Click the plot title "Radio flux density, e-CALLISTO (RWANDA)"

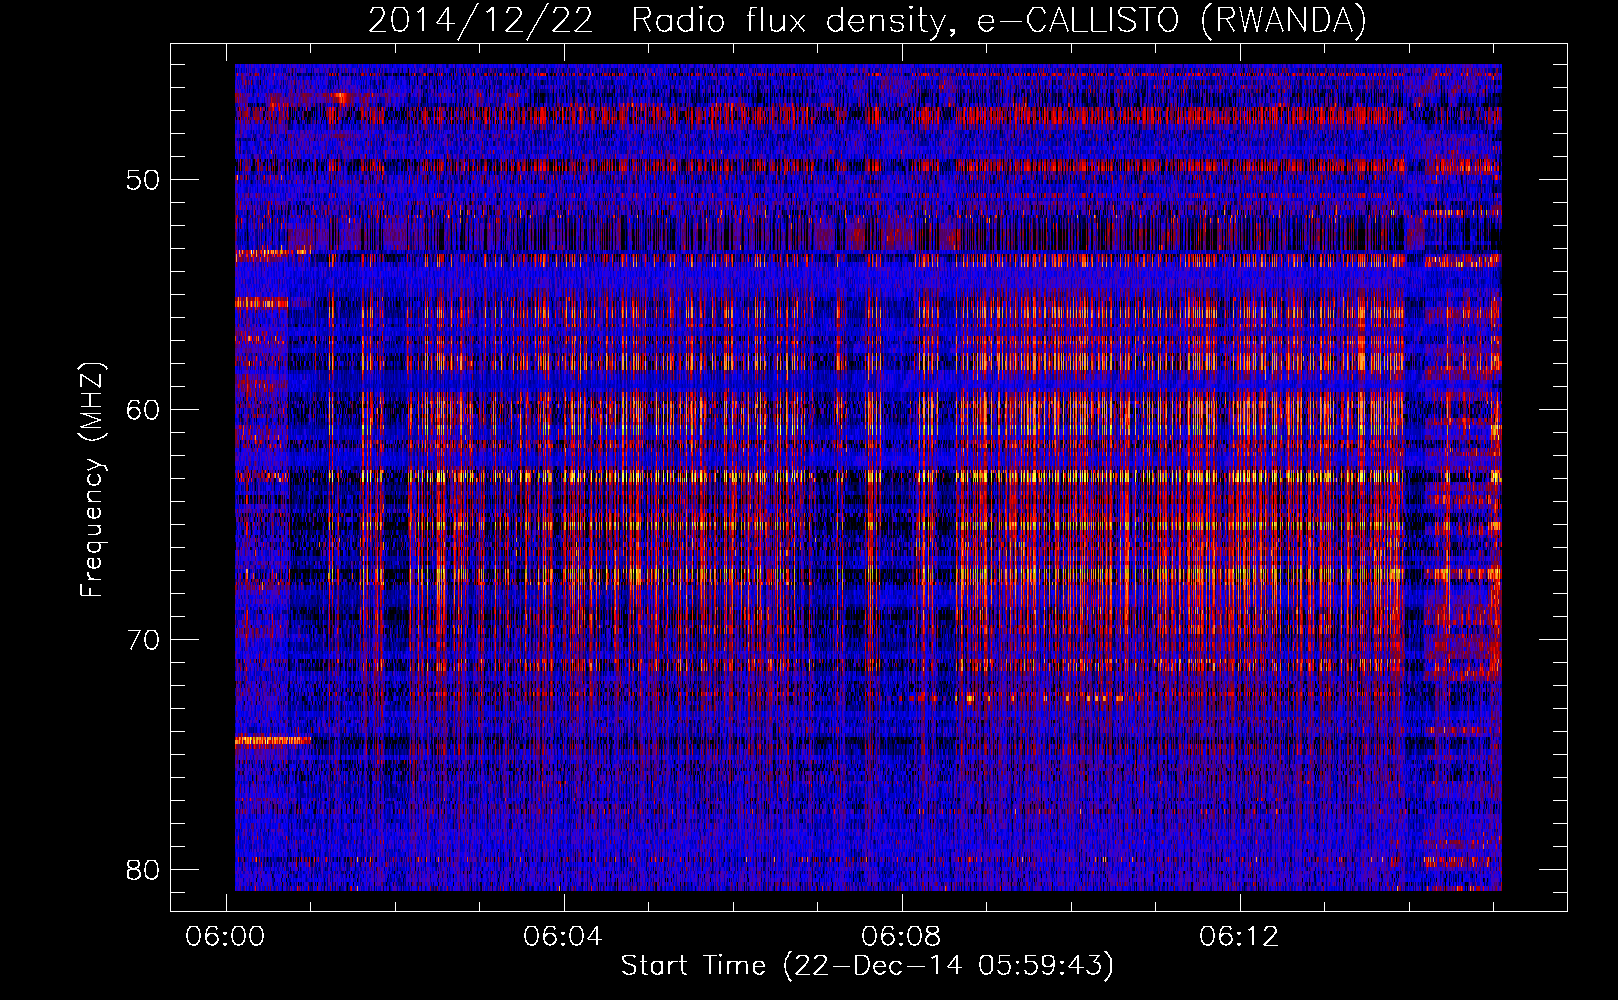click(999, 21)
